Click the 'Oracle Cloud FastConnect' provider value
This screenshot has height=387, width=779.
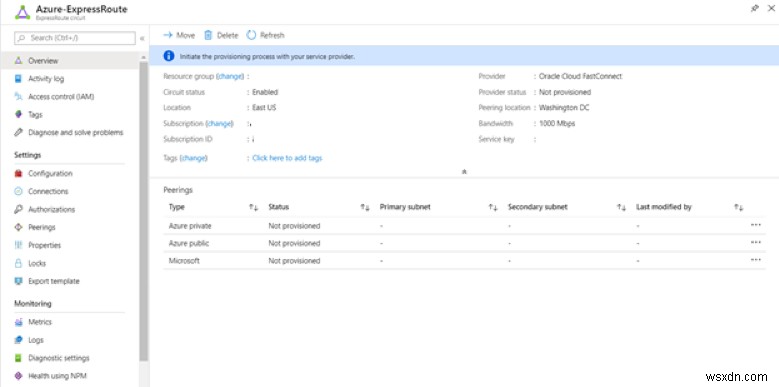pyautogui.click(x=580, y=77)
